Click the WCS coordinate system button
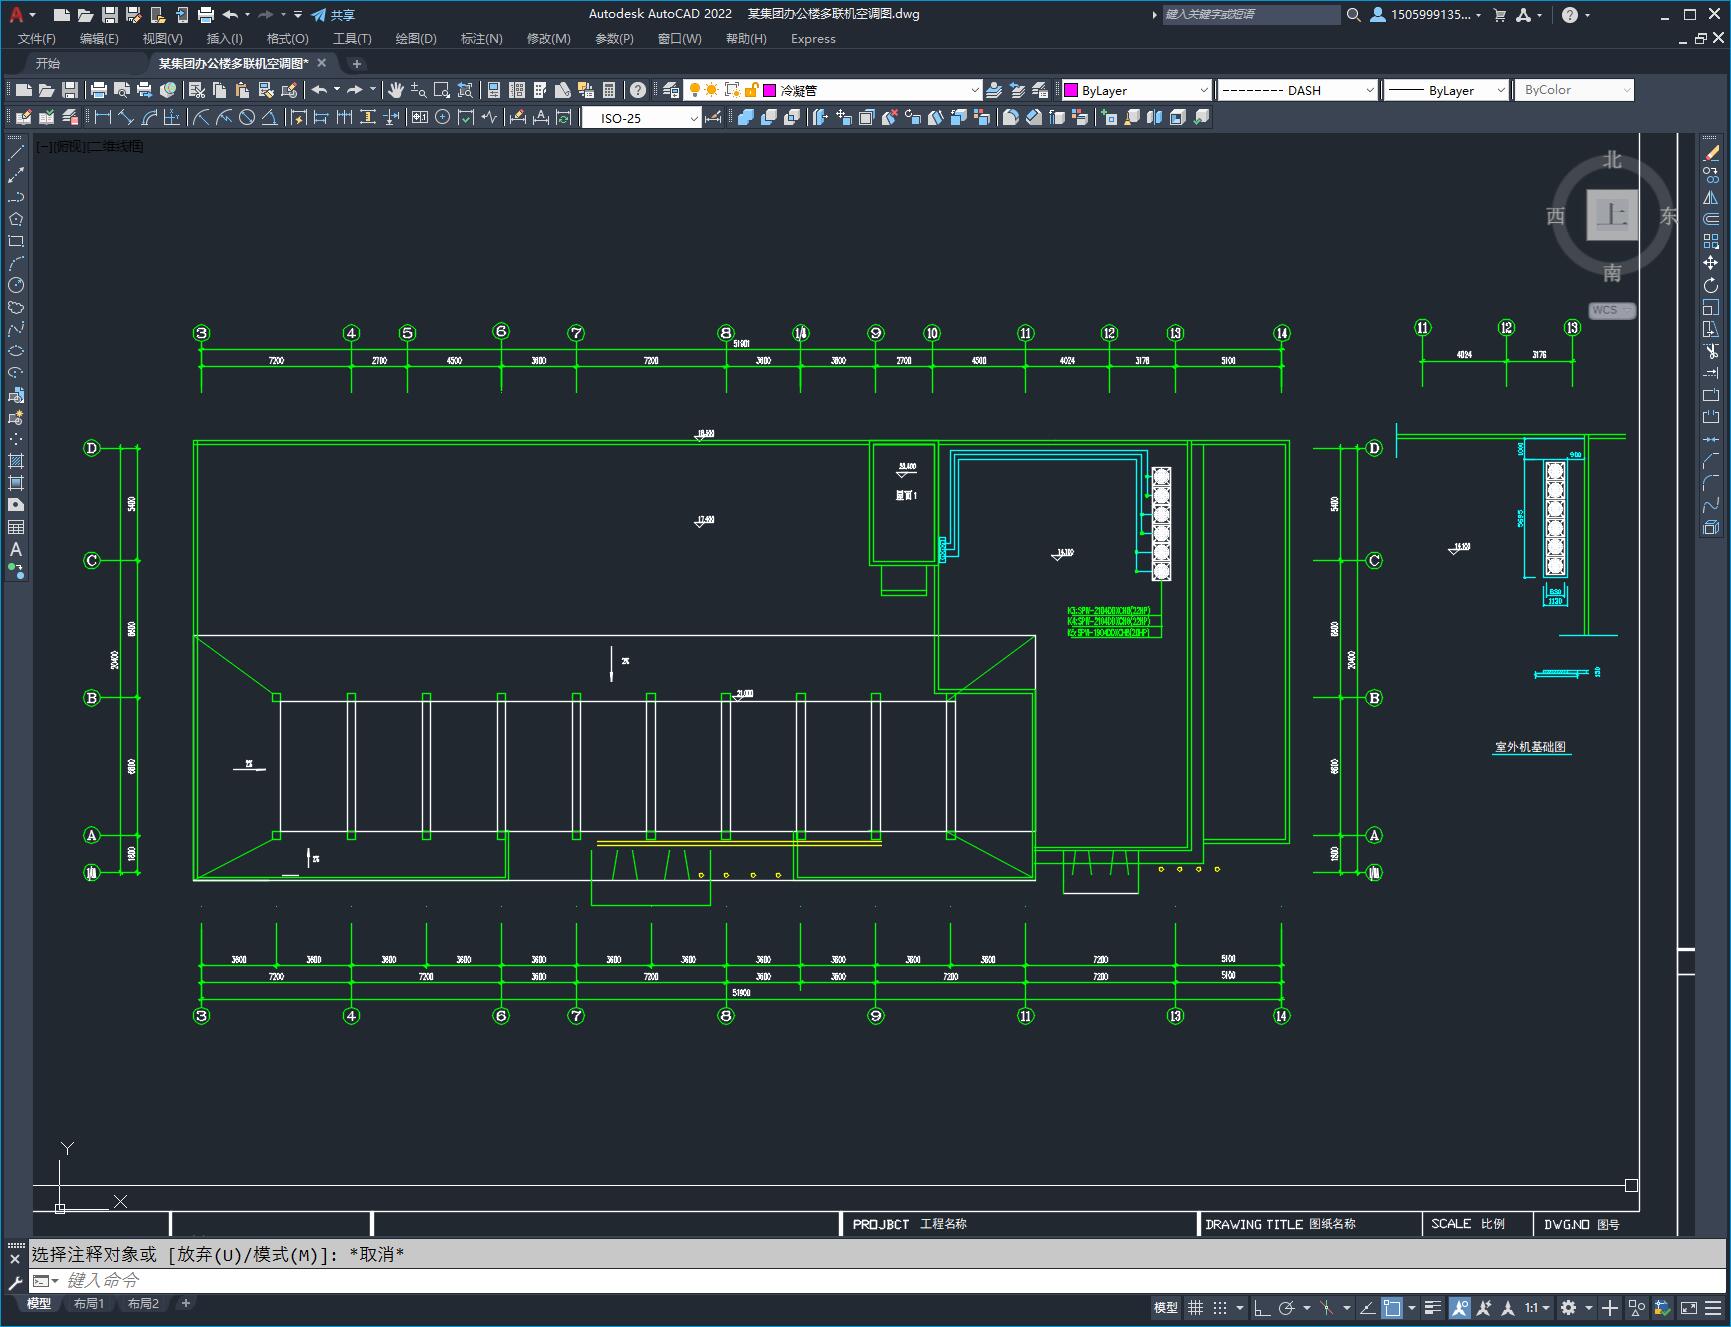1731x1327 pixels. 1610,310
